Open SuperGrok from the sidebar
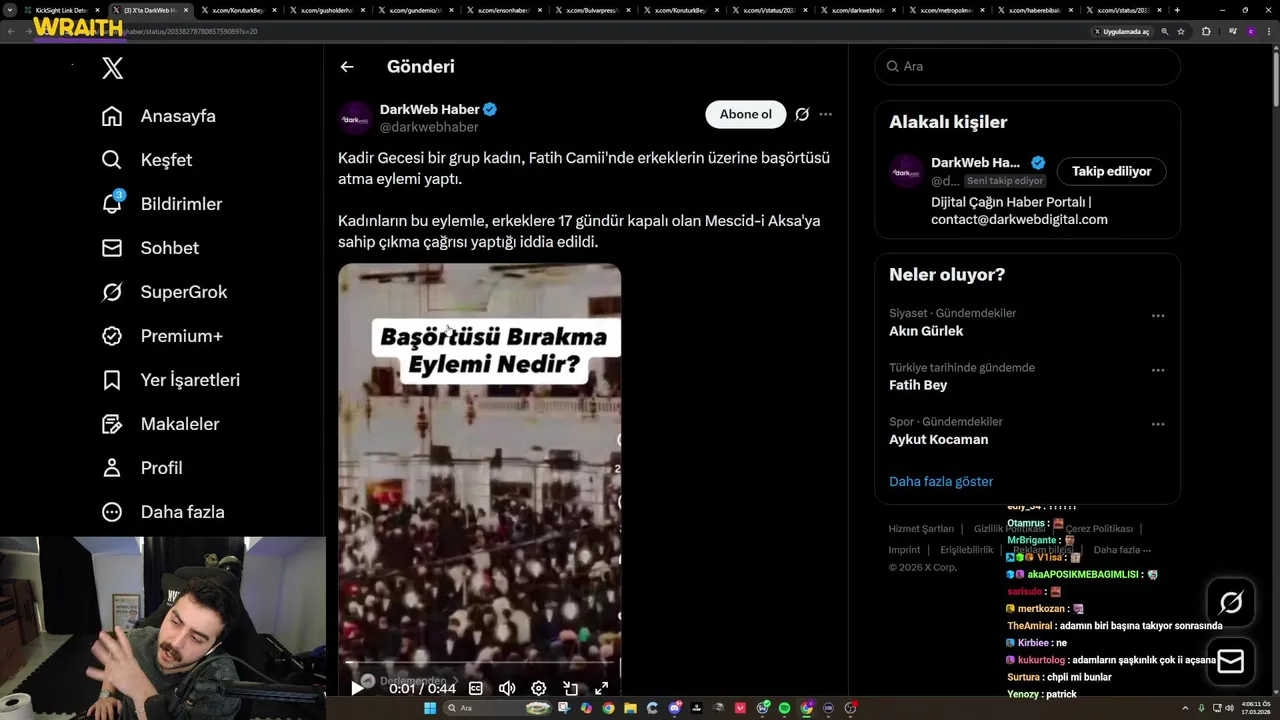Viewport: 1280px width, 720px height. [164, 292]
